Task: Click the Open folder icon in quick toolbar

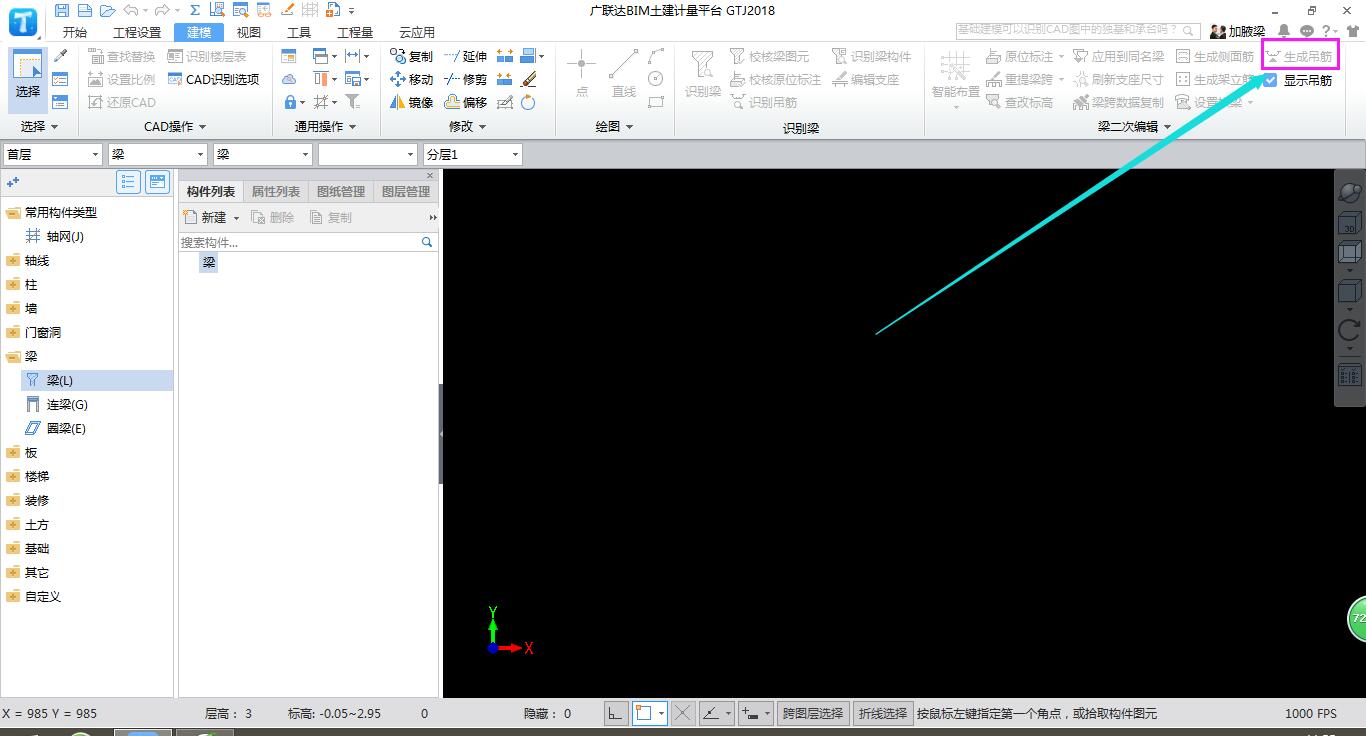Action: [x=106, y=10]
